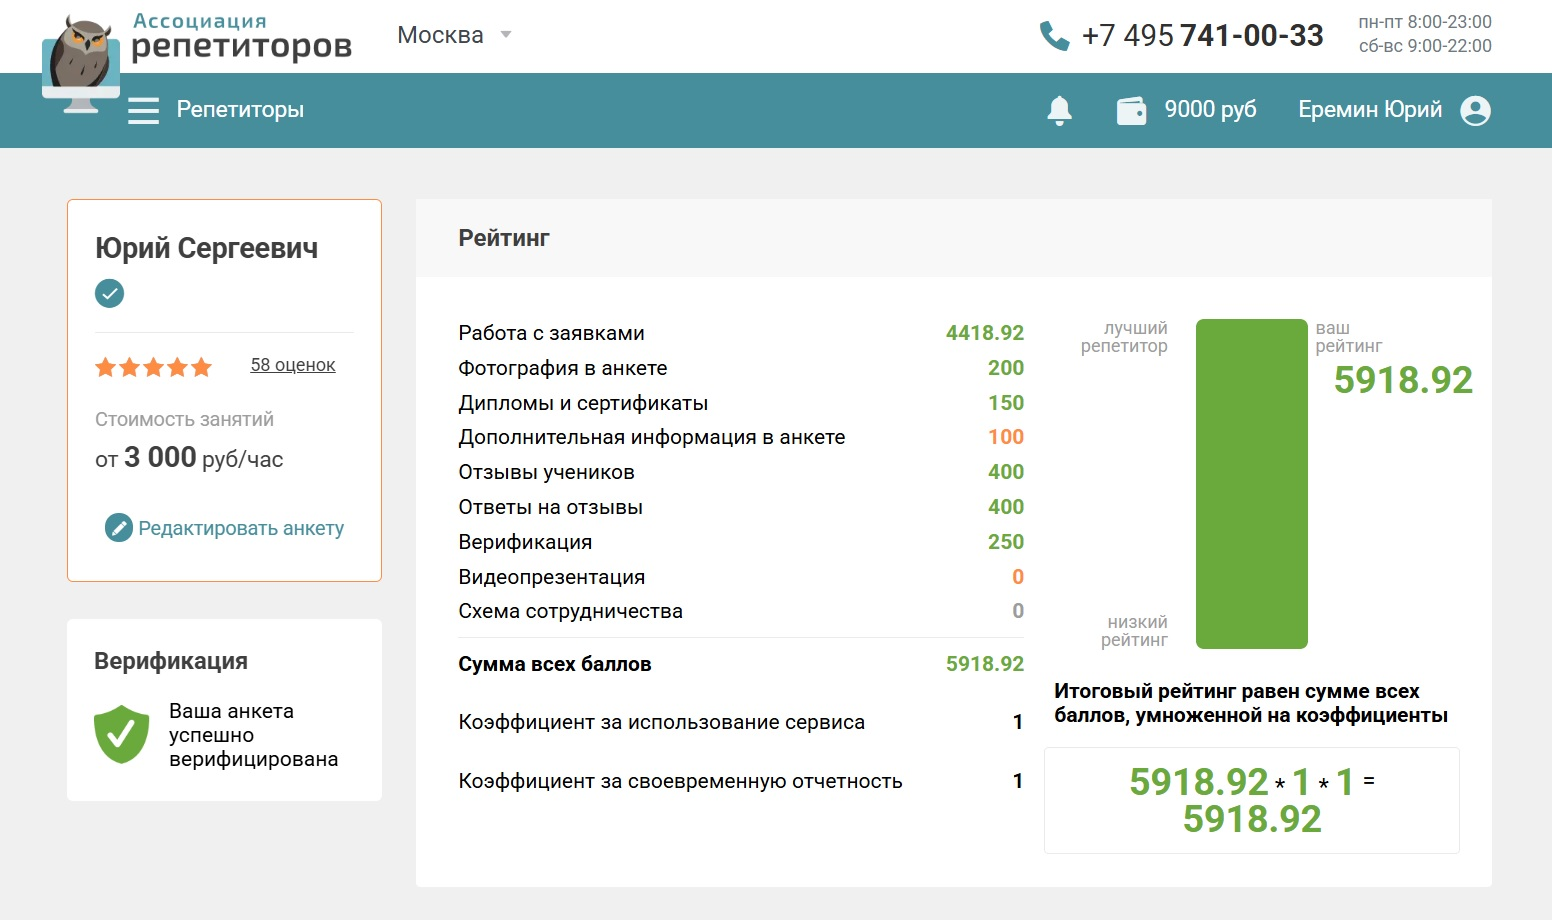
Task: Click the wallet balance icon
Action: (x=1131, y=110)
